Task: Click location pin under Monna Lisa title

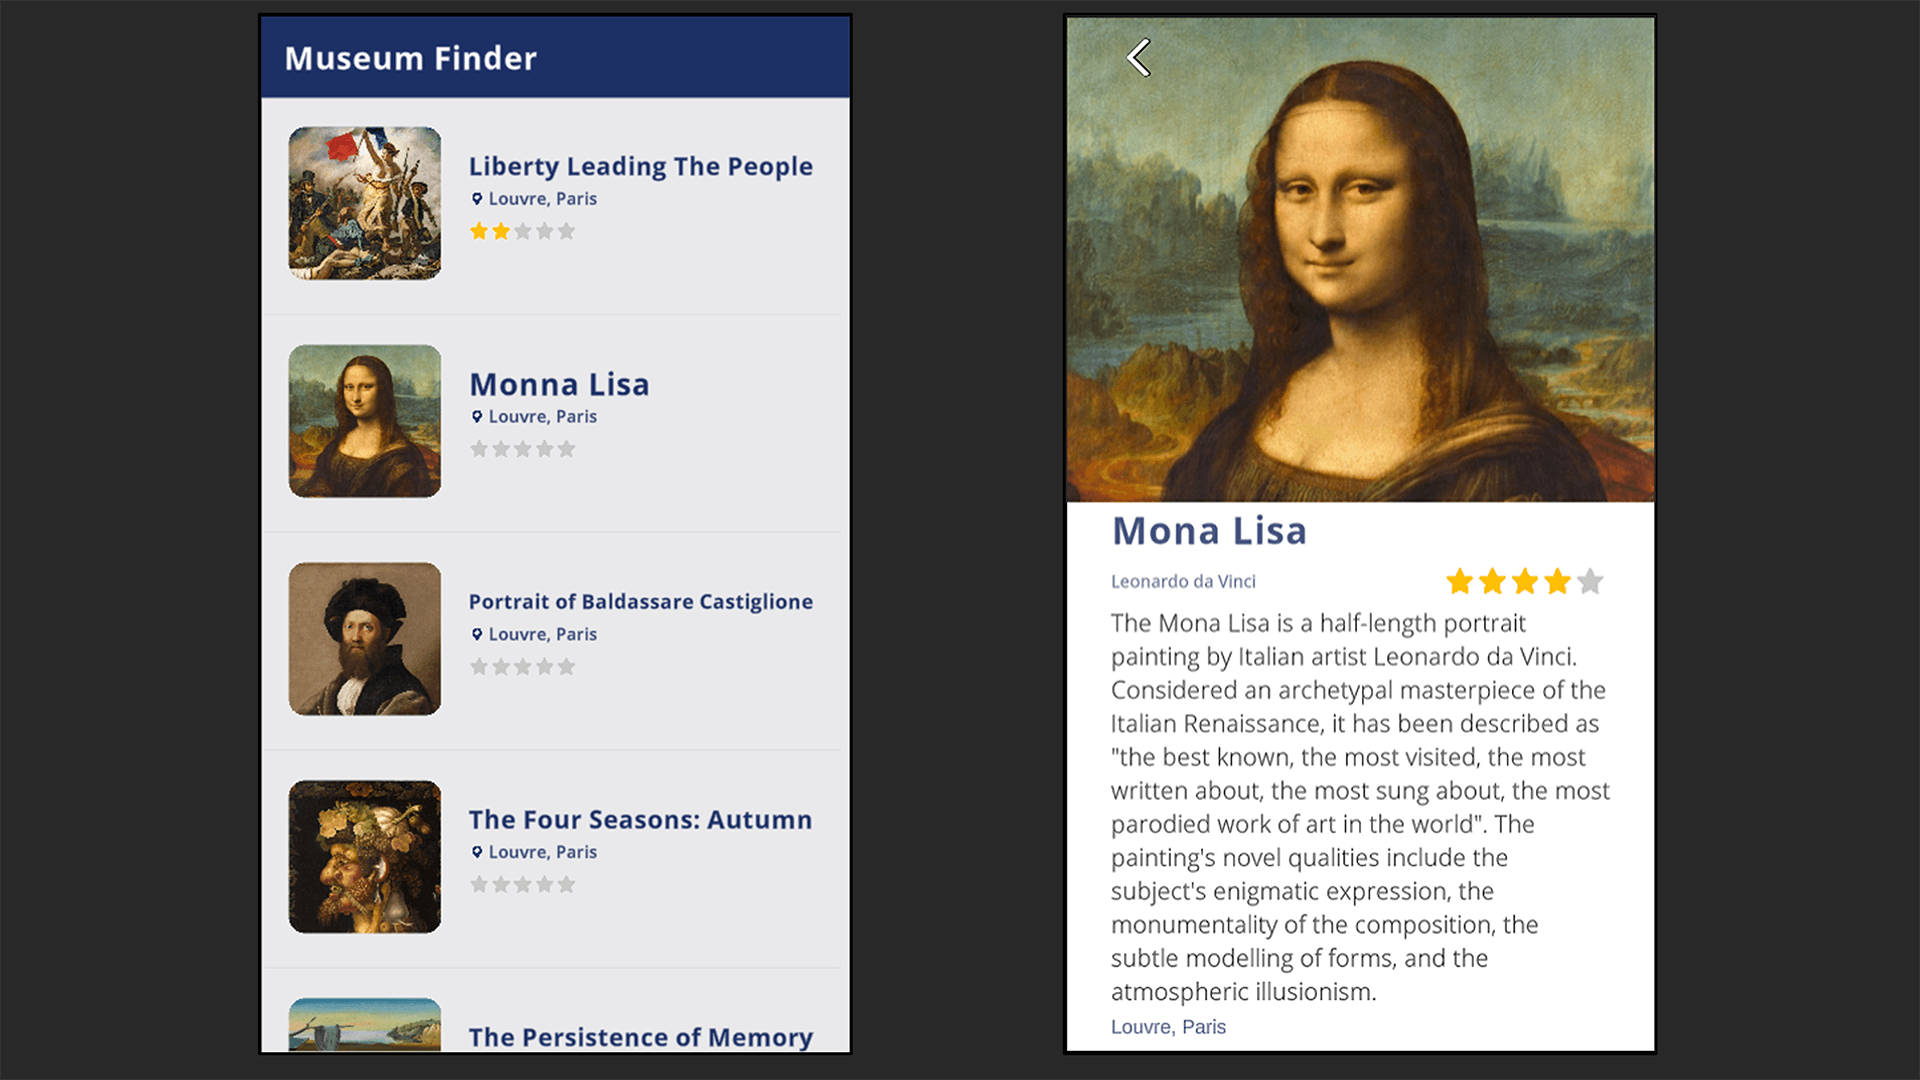Action: (x=477, y=417)
